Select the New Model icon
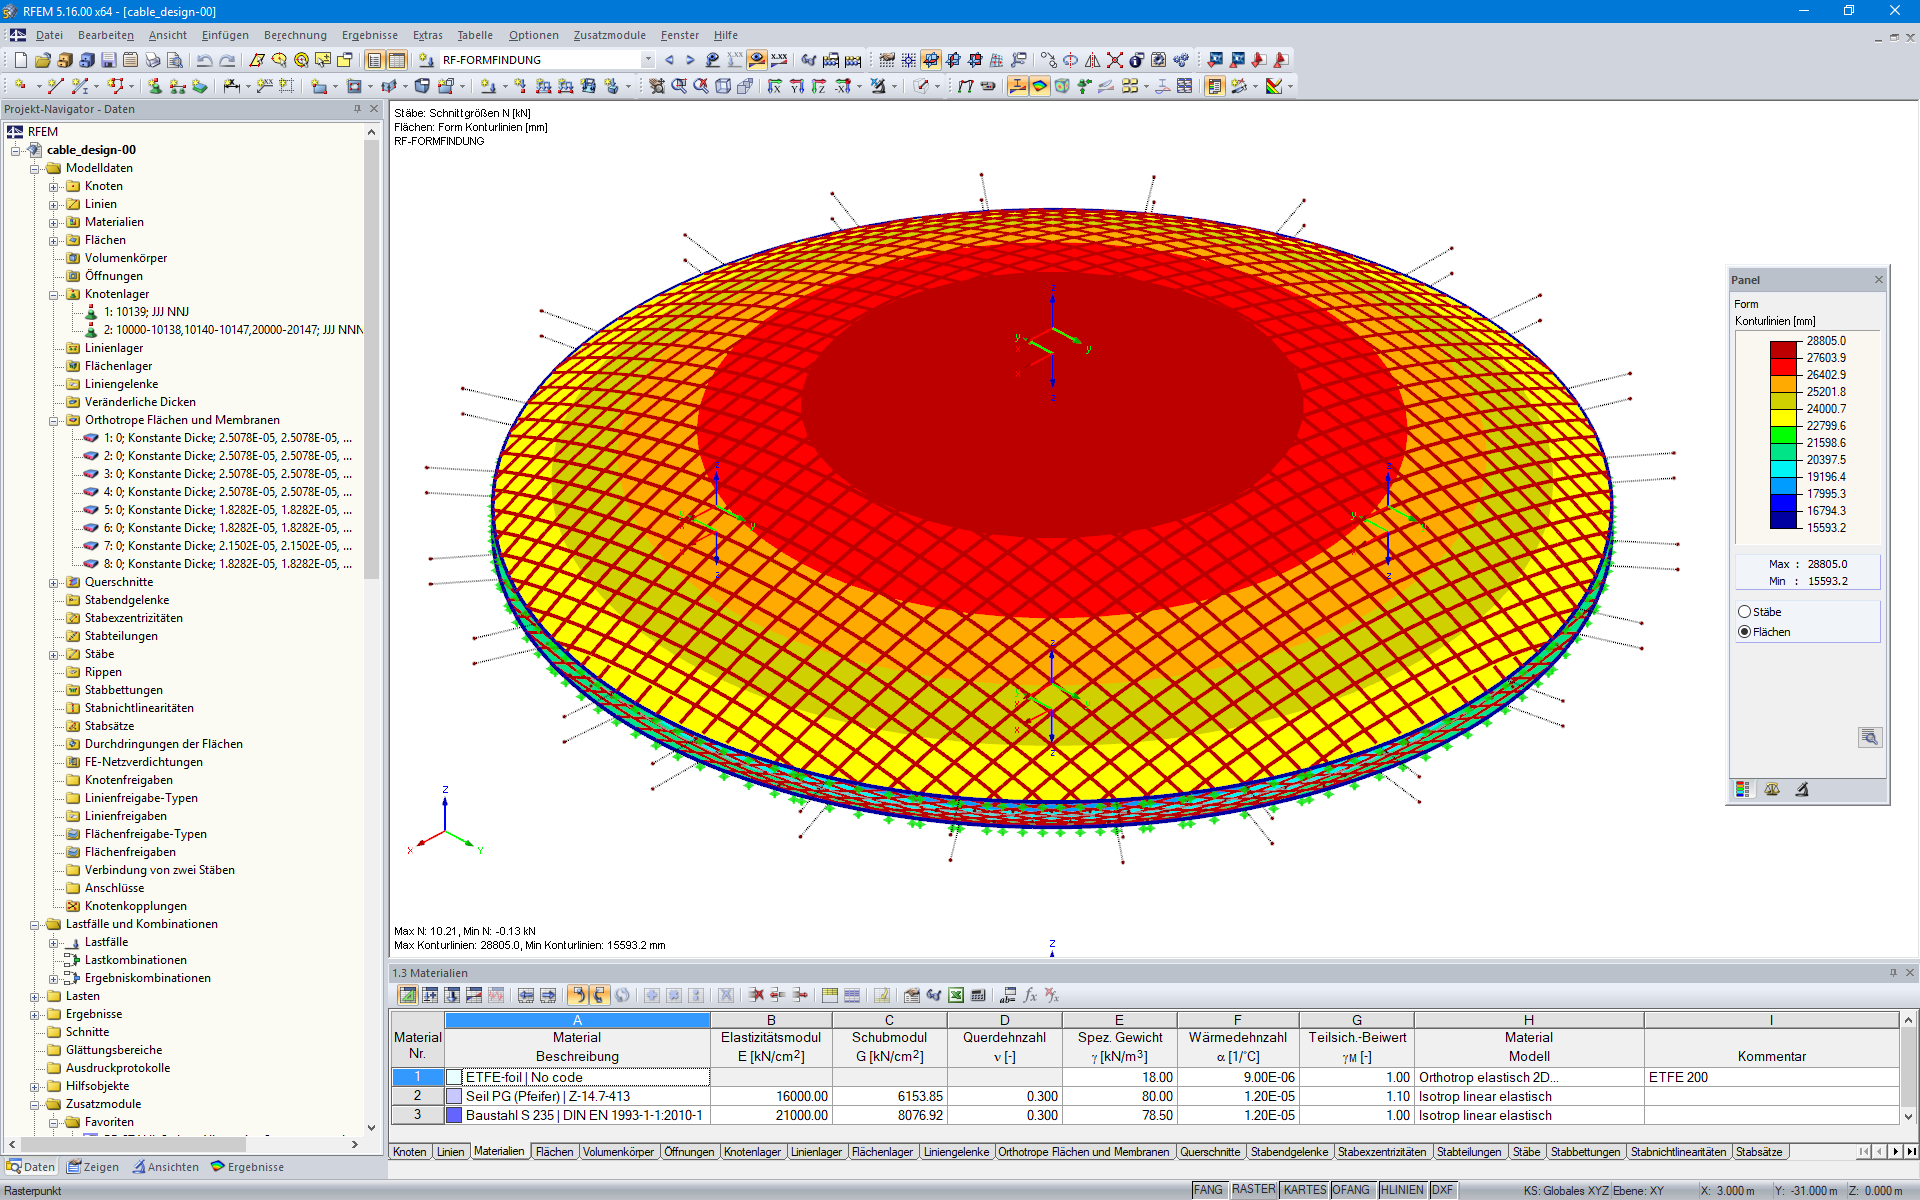This screenshot has height=1200, width=1920. [x=20, y=61]
